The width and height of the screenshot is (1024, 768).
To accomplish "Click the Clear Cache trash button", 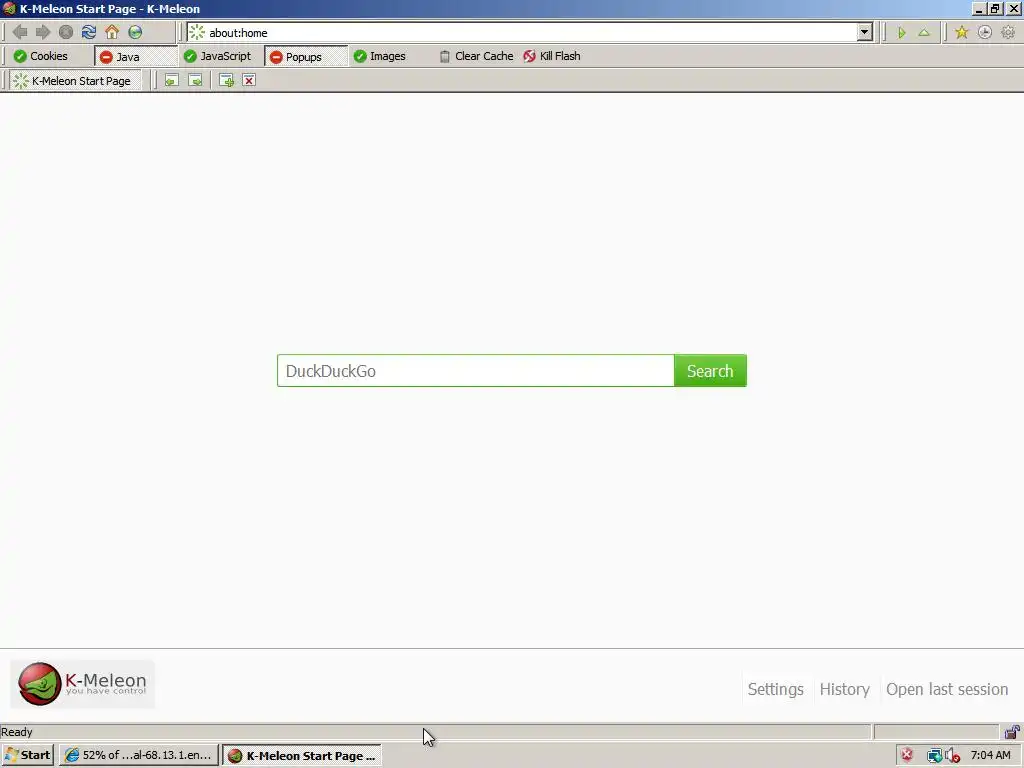I will [475, 56].
